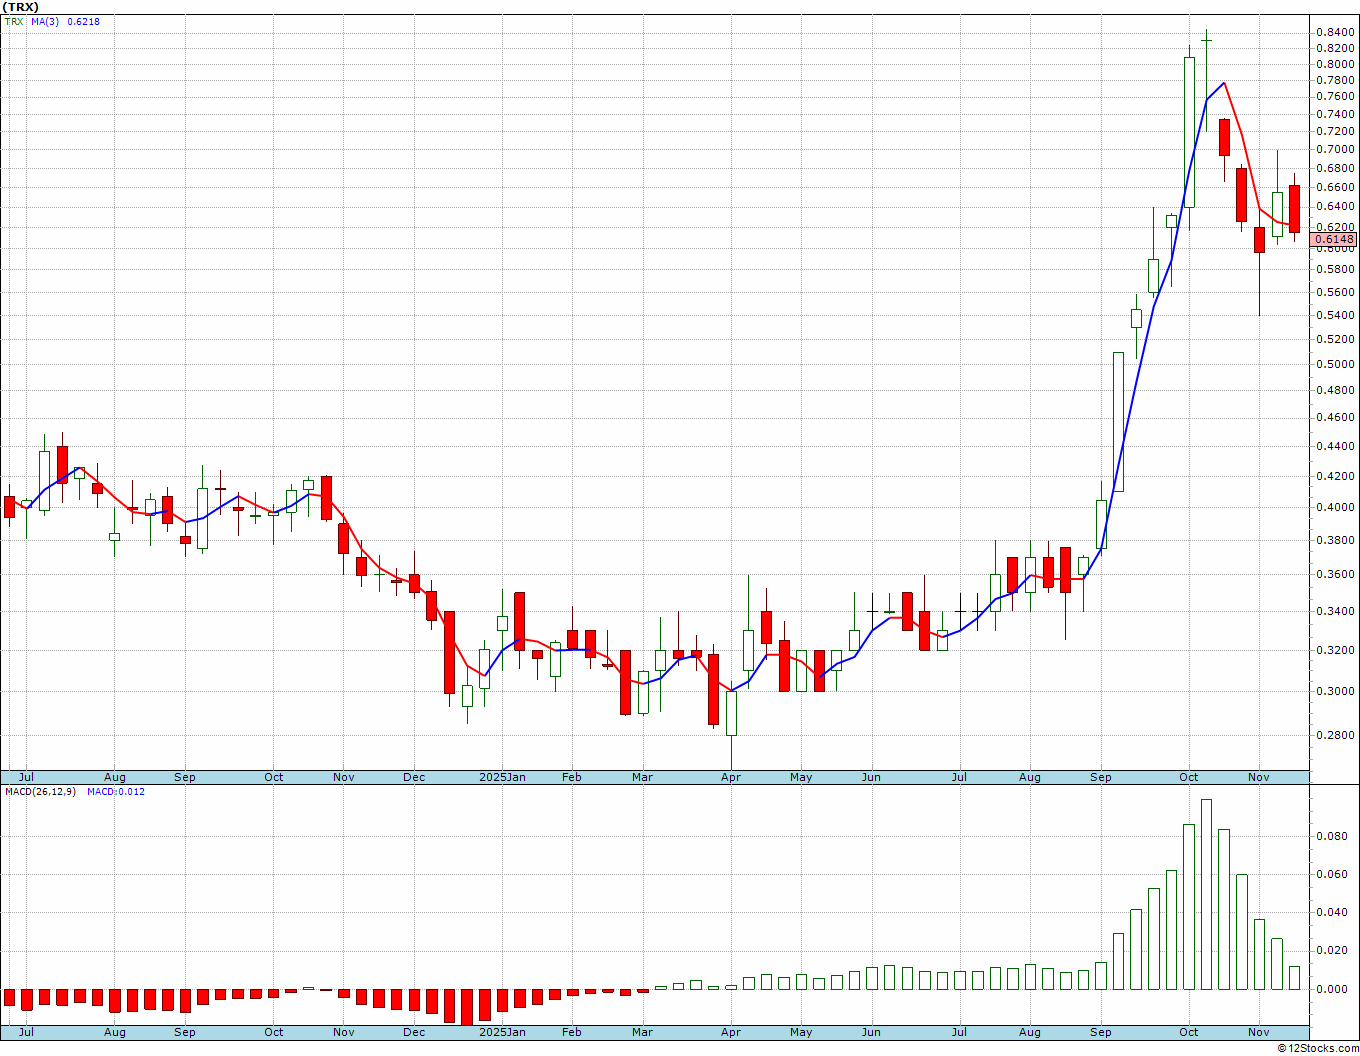Click the 0.5000 price axis label

tap(1335, 364)
